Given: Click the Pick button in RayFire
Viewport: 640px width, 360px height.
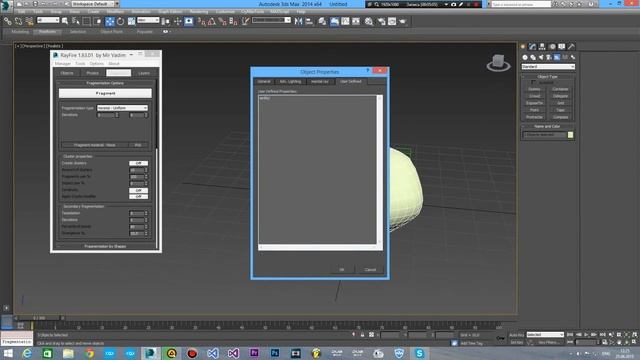Looking at the screenshot, I should point(138,145).
